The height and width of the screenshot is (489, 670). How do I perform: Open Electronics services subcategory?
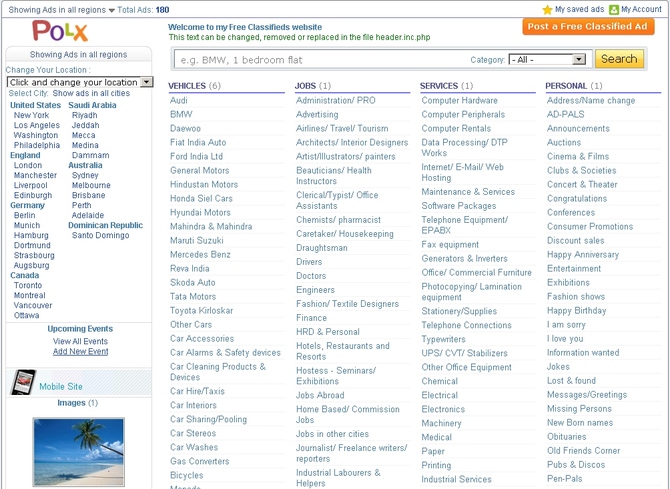point(443,409)
